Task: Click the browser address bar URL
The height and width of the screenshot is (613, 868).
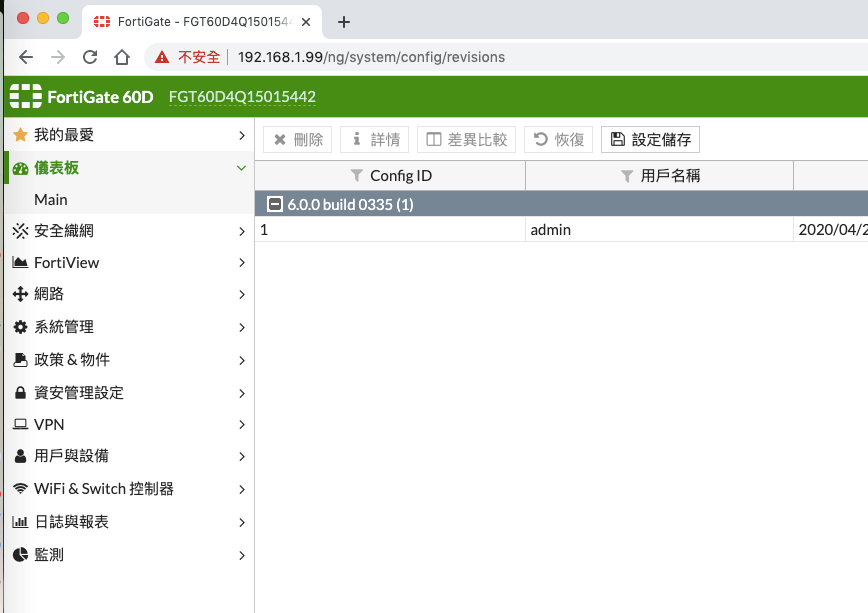Action: click(x=371, y=57)
